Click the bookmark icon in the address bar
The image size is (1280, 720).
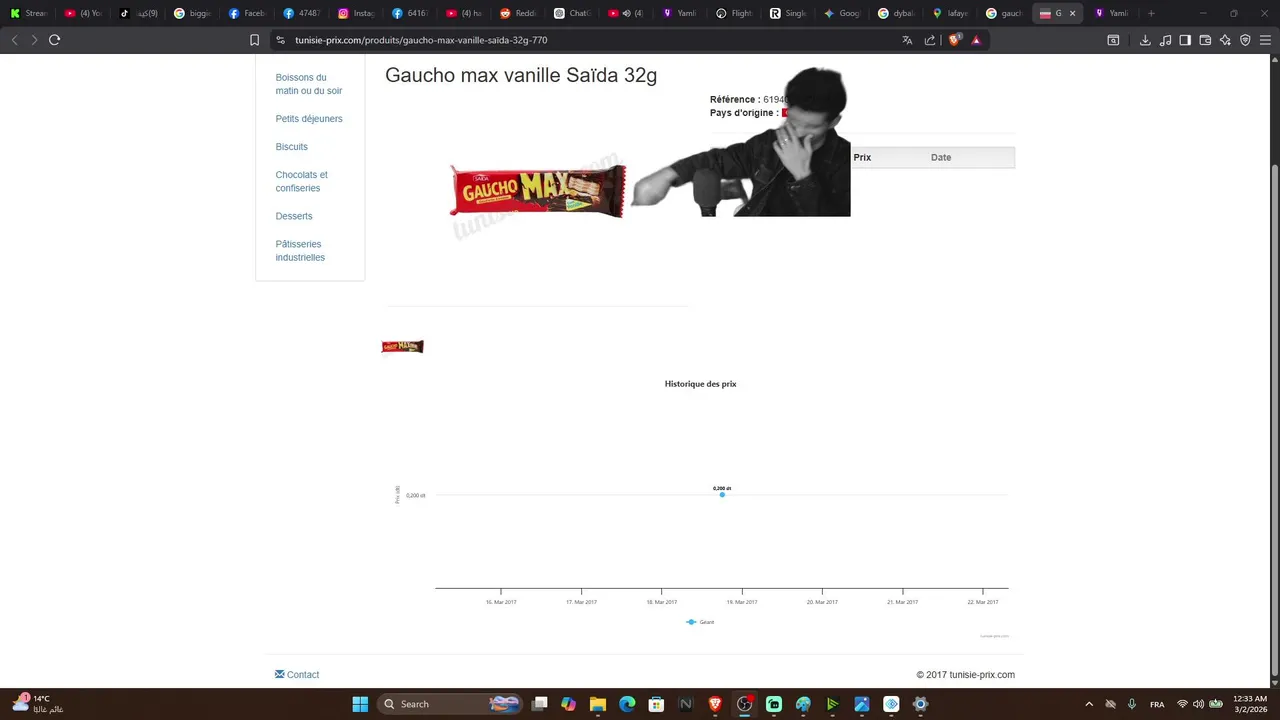[254, 40]
